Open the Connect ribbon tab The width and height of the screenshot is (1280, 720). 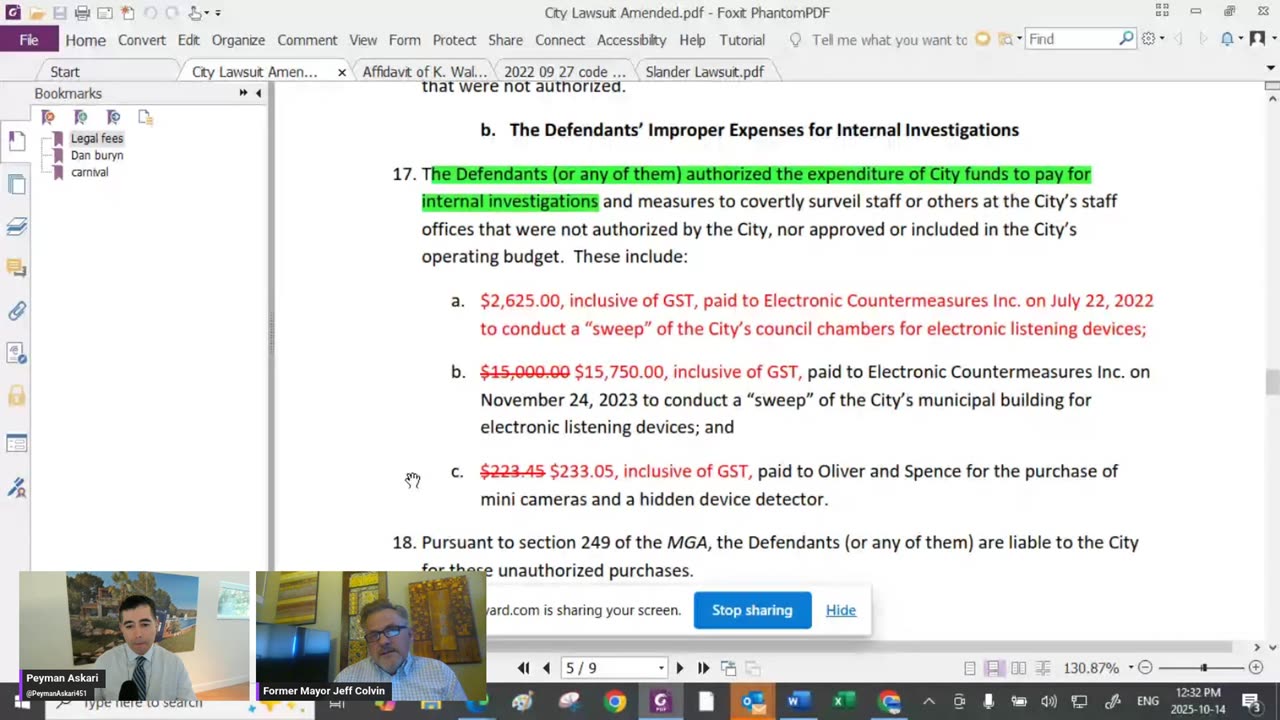point(560,40)
